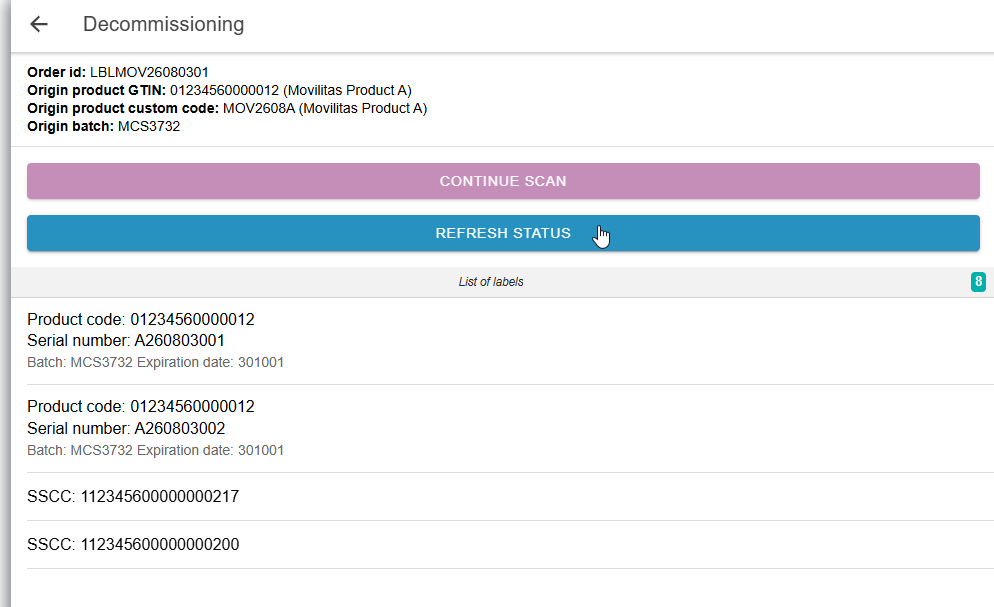Click first item's Batch and Expiration date line
The height and width of the screenshot is (607, 994).
155,362
